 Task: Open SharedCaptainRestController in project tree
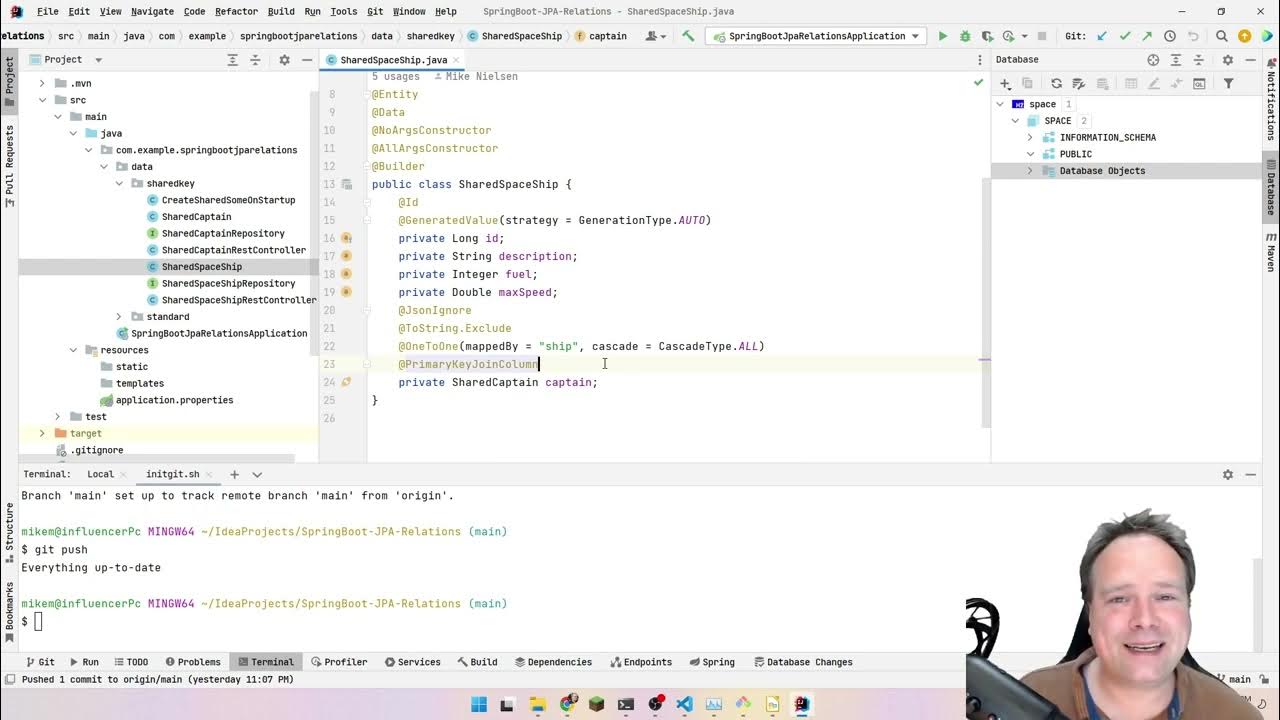click(233, 250)
